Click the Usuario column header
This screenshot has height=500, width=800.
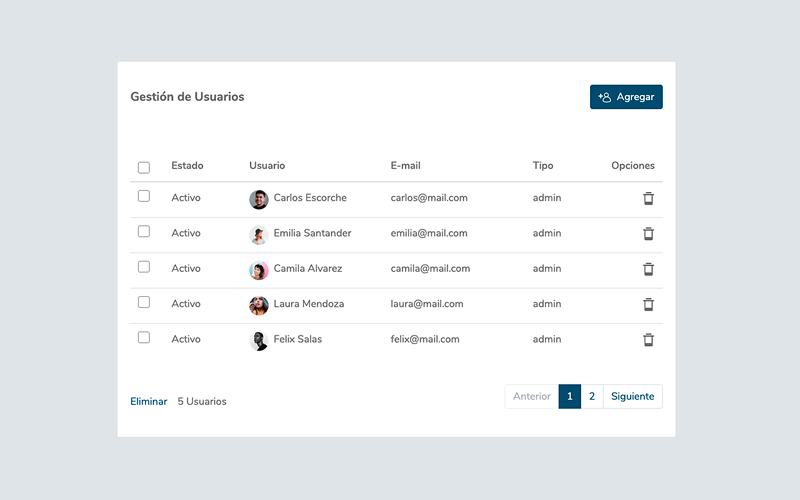point(267,166)
